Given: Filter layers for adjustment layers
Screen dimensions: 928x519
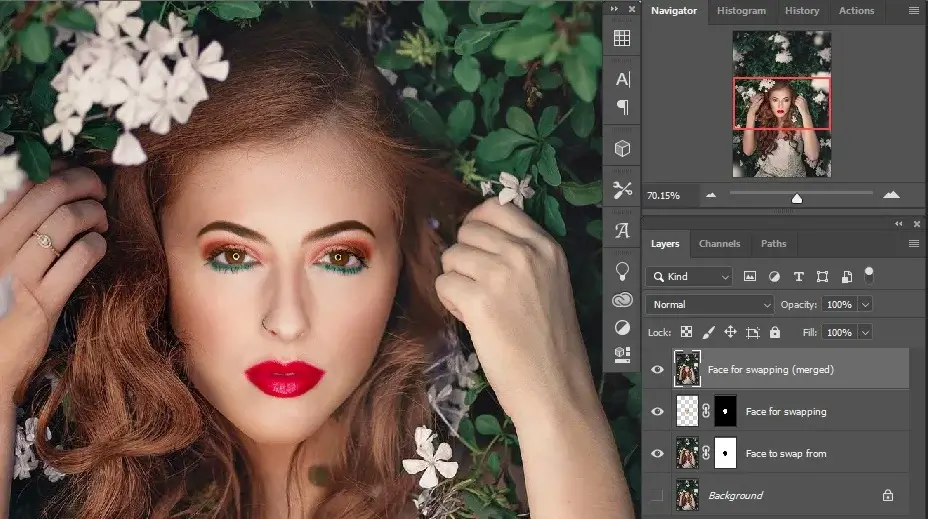Looking at the screenshot, I should (774, 276).
